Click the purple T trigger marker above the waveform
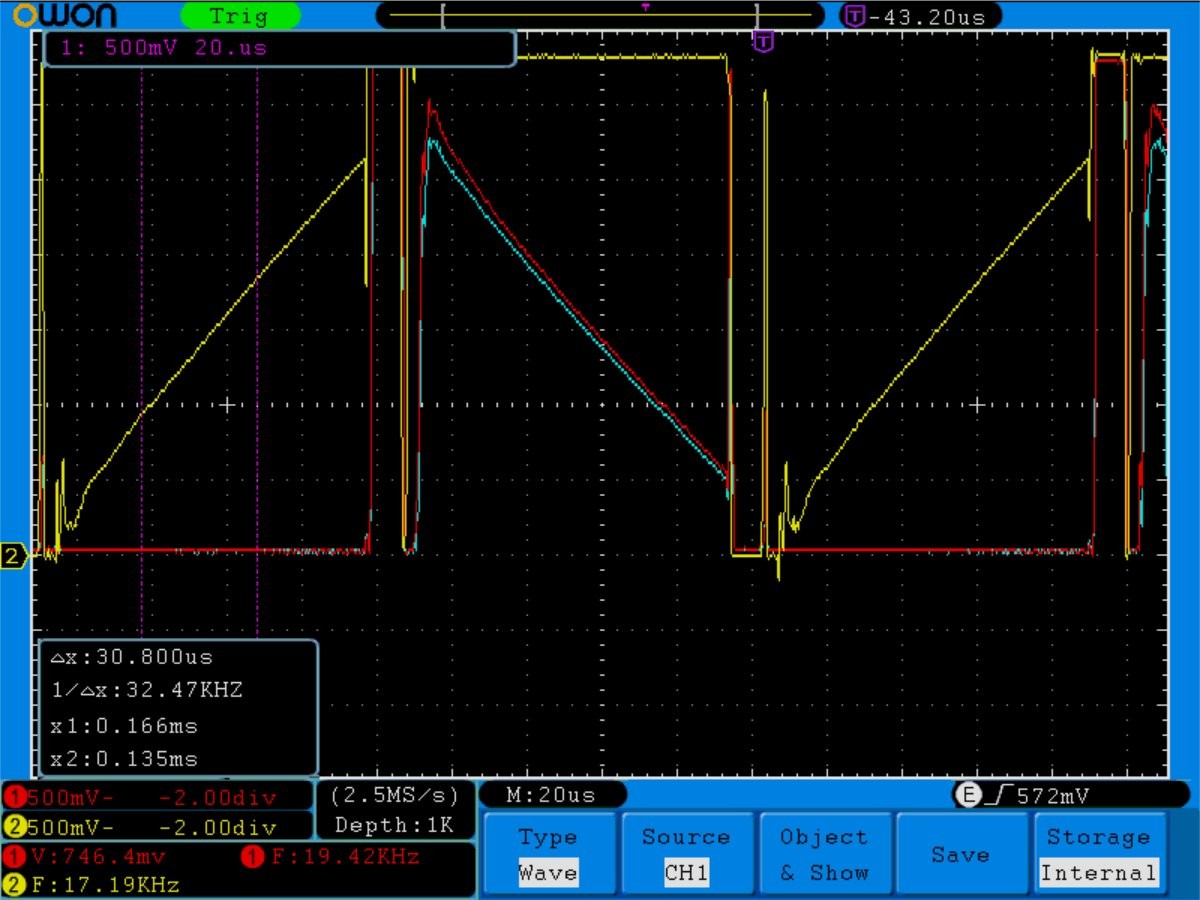 (x=763, y=41)
